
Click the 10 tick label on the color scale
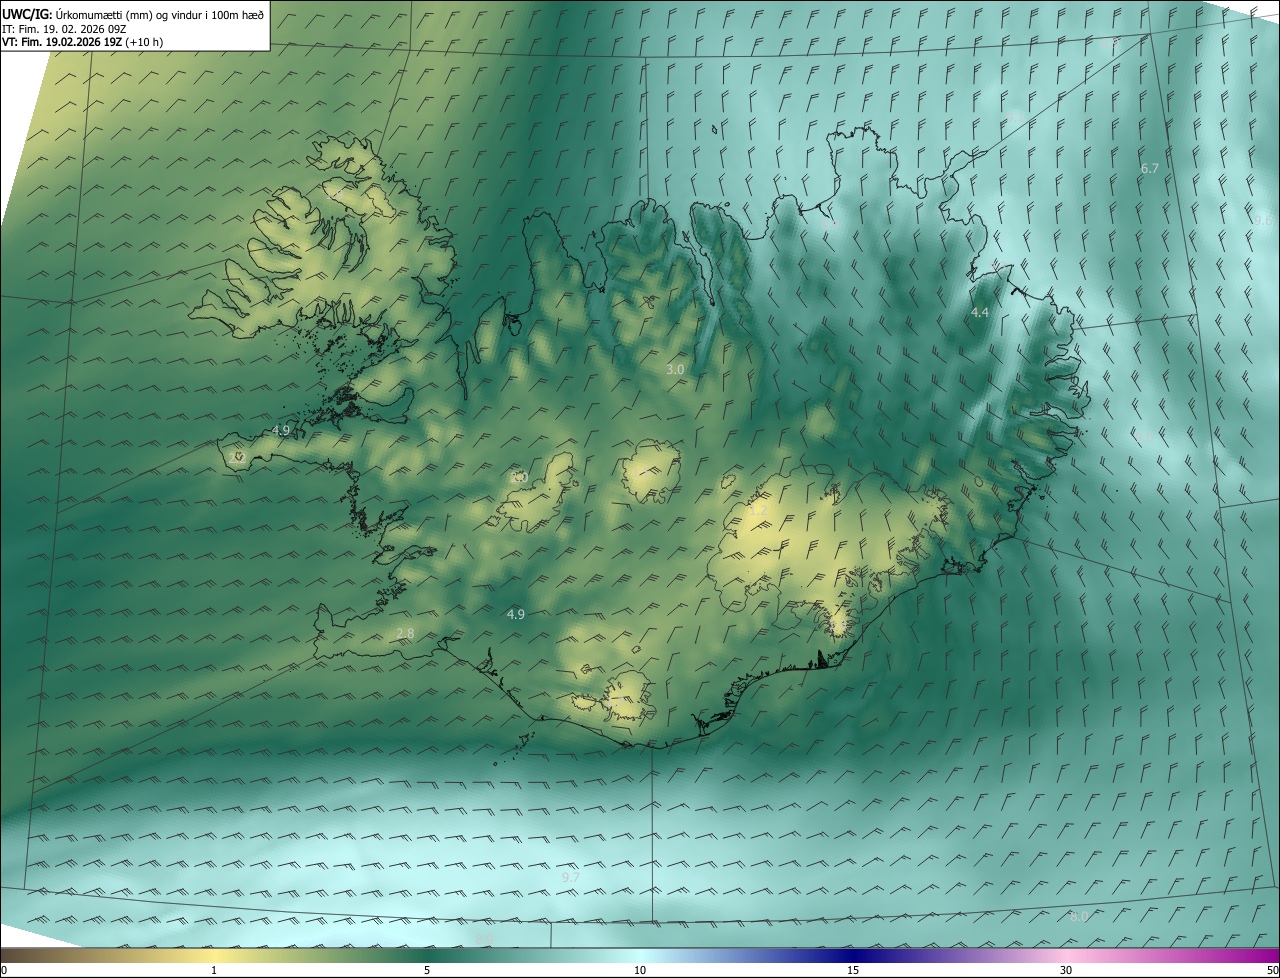pos(640,970)
